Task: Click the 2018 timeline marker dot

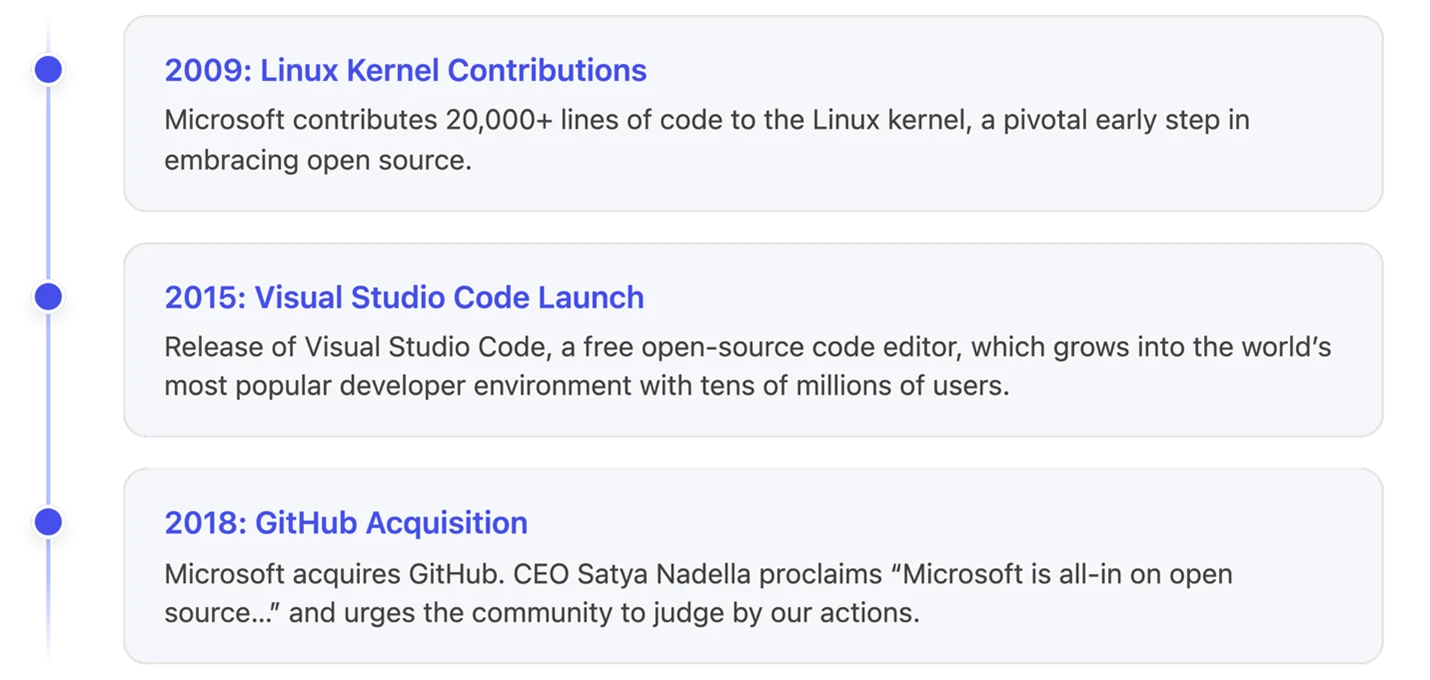Action: 48,523
